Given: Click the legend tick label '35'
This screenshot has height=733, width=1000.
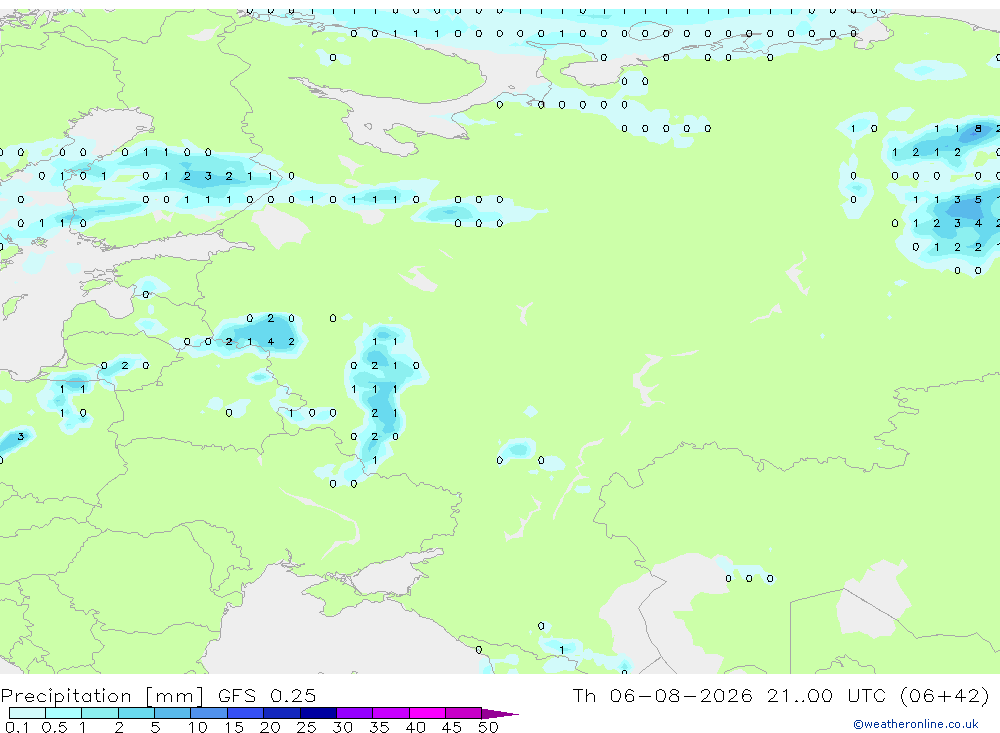Looking at the screenshot, I should click(379, 727).
